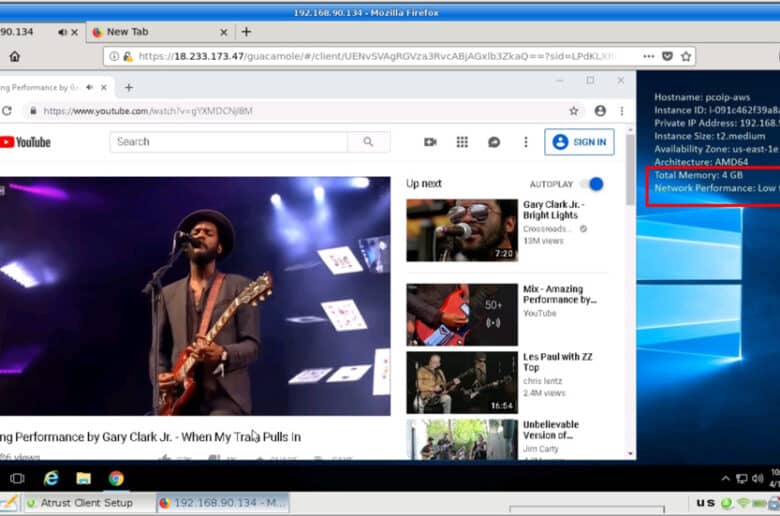780x516 pixels.
Task: Show site information via info icon
Action: pos(114,56)
